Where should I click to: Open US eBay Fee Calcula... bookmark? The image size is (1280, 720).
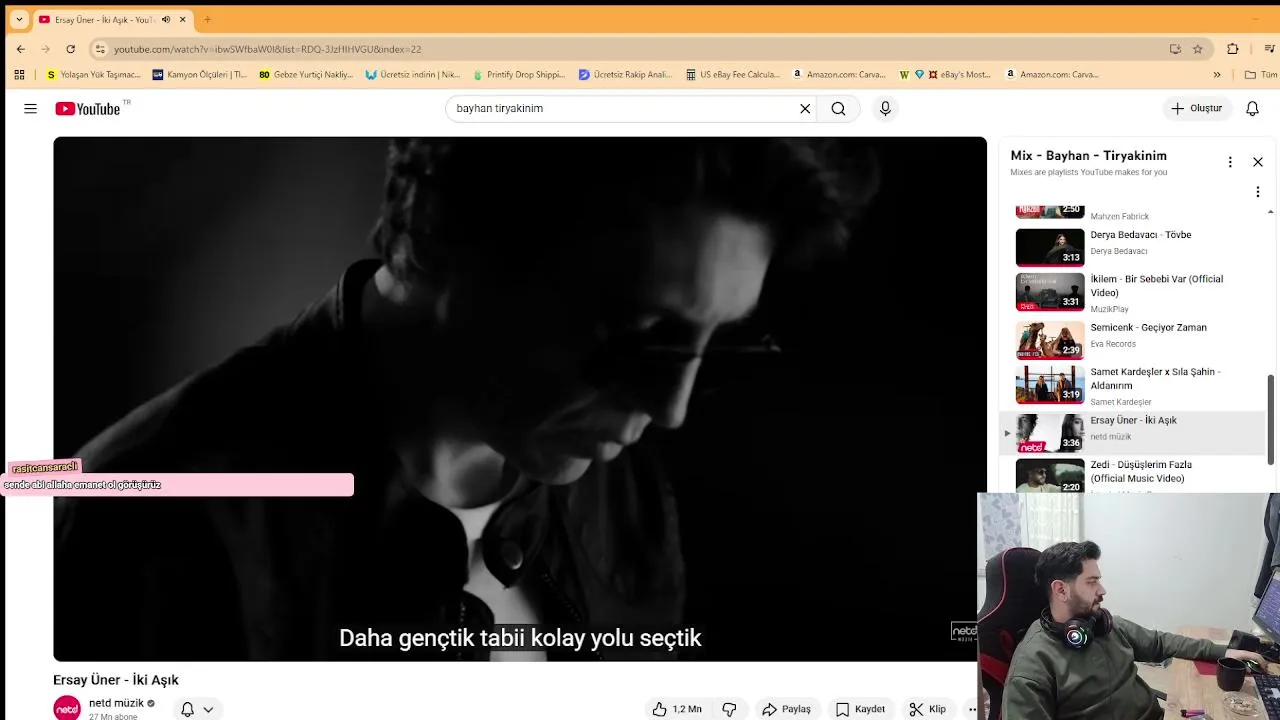pyautogui.click(x=732, y=74)
